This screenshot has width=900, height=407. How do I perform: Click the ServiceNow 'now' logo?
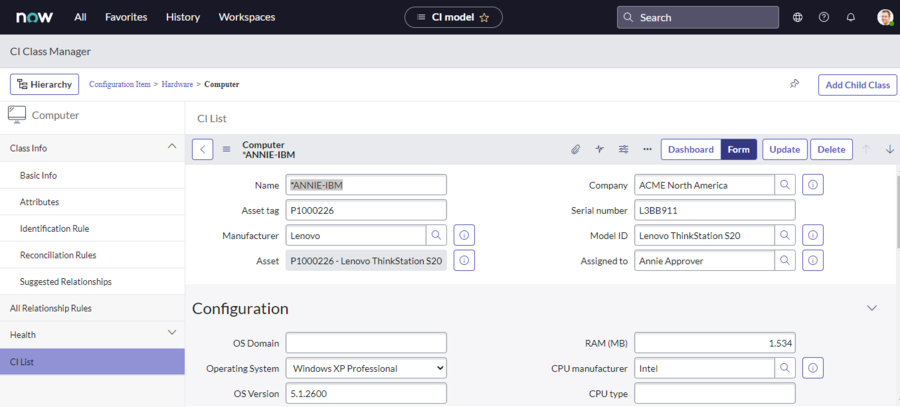tap(34, 17)
